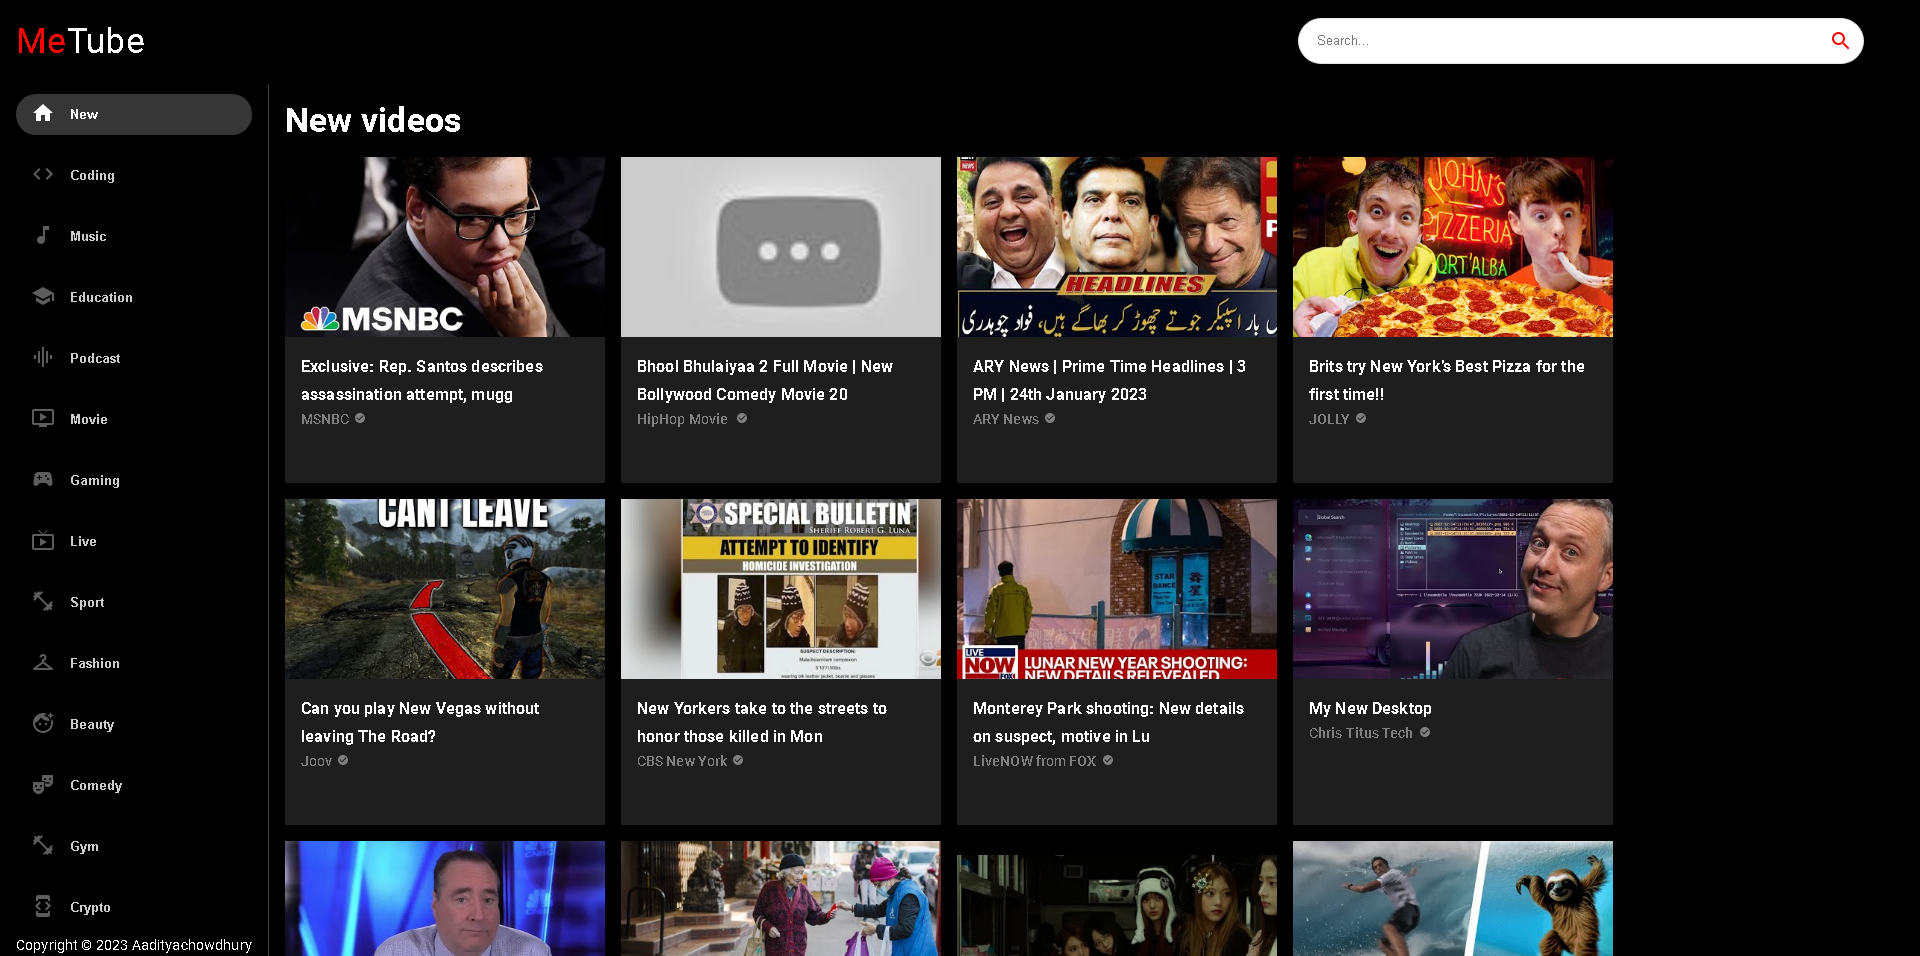The image size is (1920, 956).
Task: Click the code brackets icon for Coding
Action: [x=43, y=174]
